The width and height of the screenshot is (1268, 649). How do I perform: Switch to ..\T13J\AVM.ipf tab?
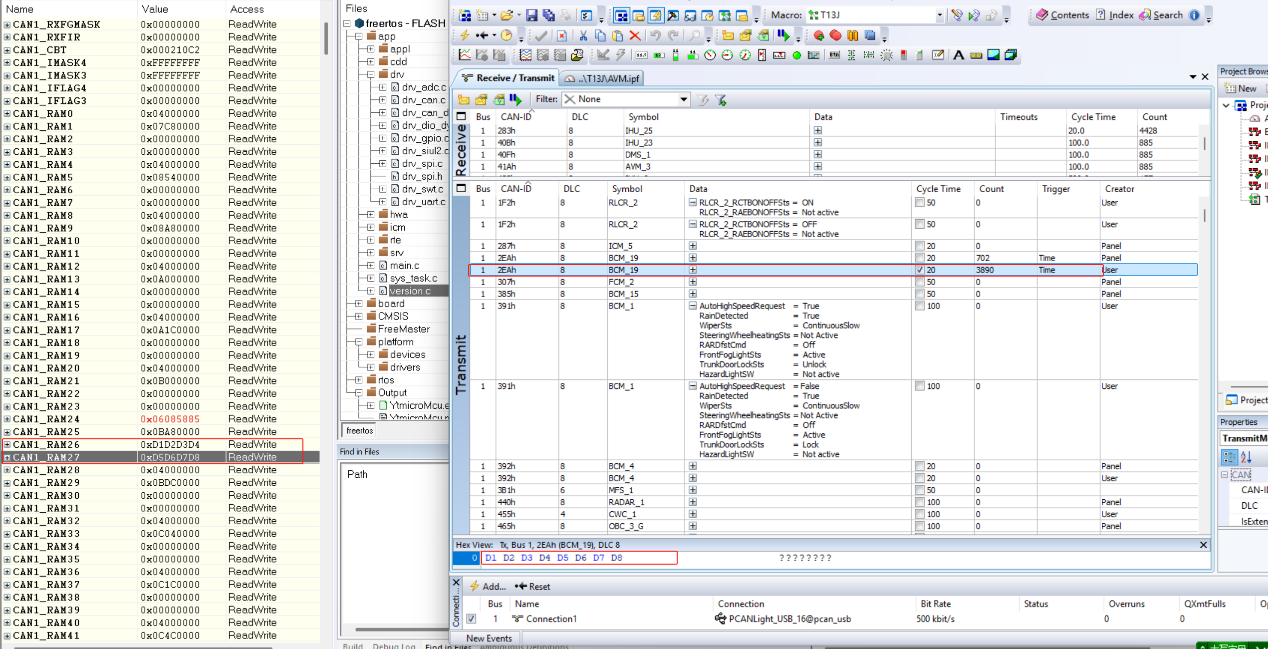click(602, 78)
